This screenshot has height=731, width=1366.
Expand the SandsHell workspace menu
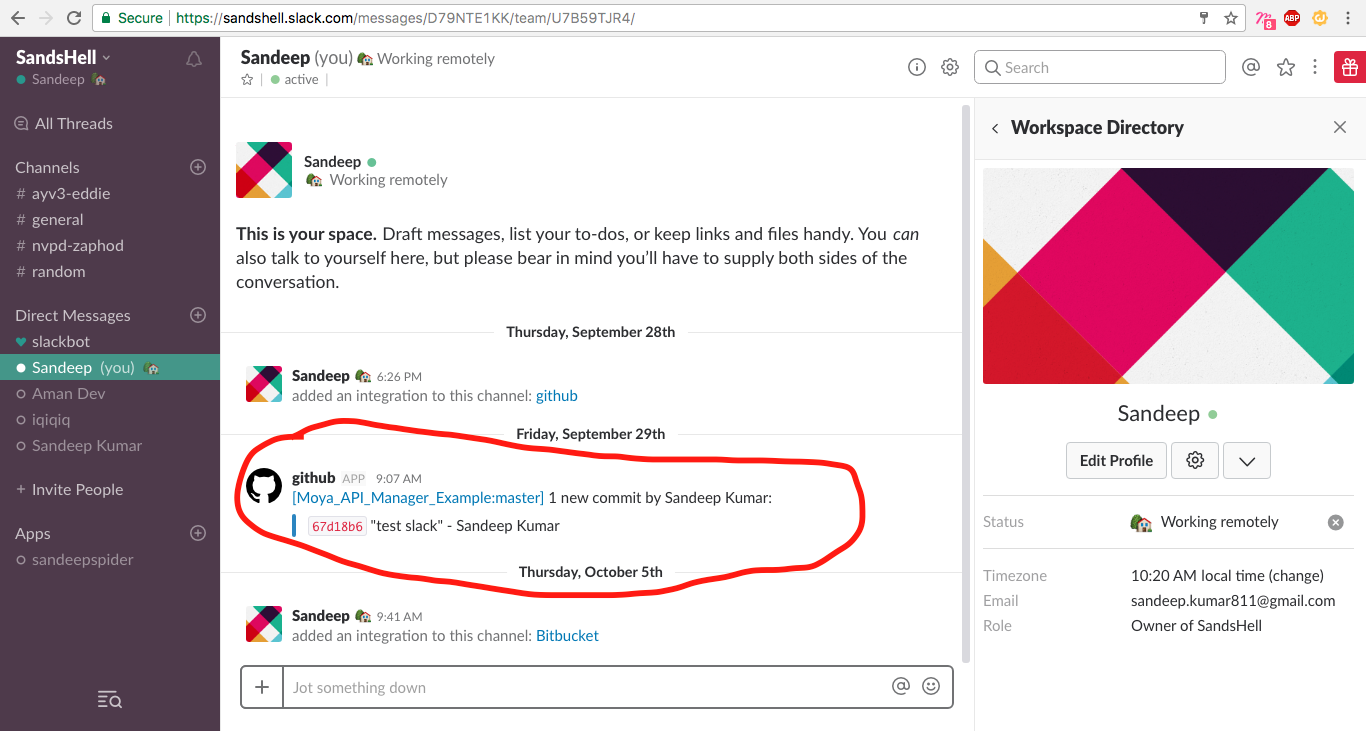point(64,57)
